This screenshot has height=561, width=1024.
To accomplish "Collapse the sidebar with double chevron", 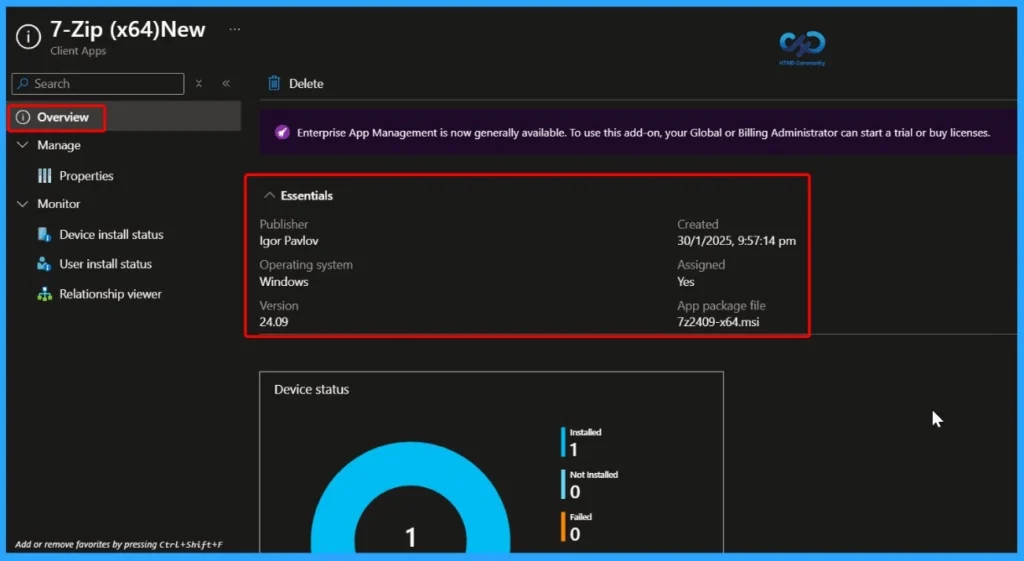I will point(226,84).
